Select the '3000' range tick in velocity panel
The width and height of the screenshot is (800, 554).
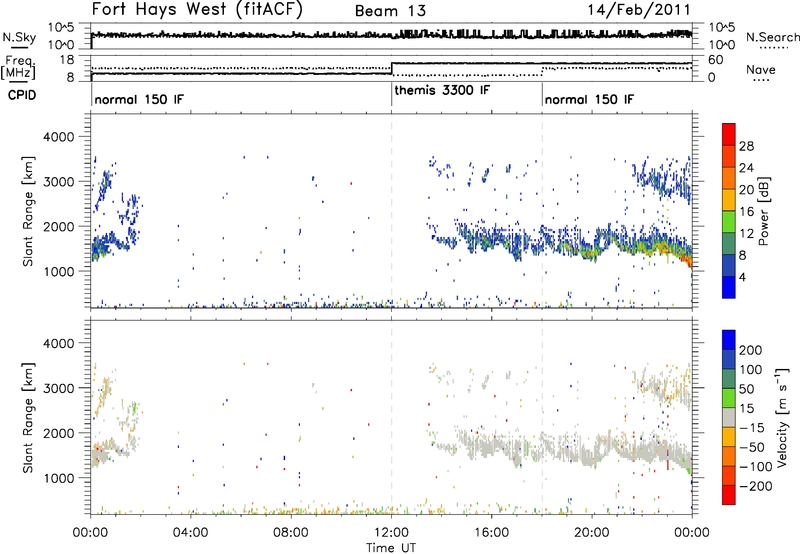click(x=59, y=388)
